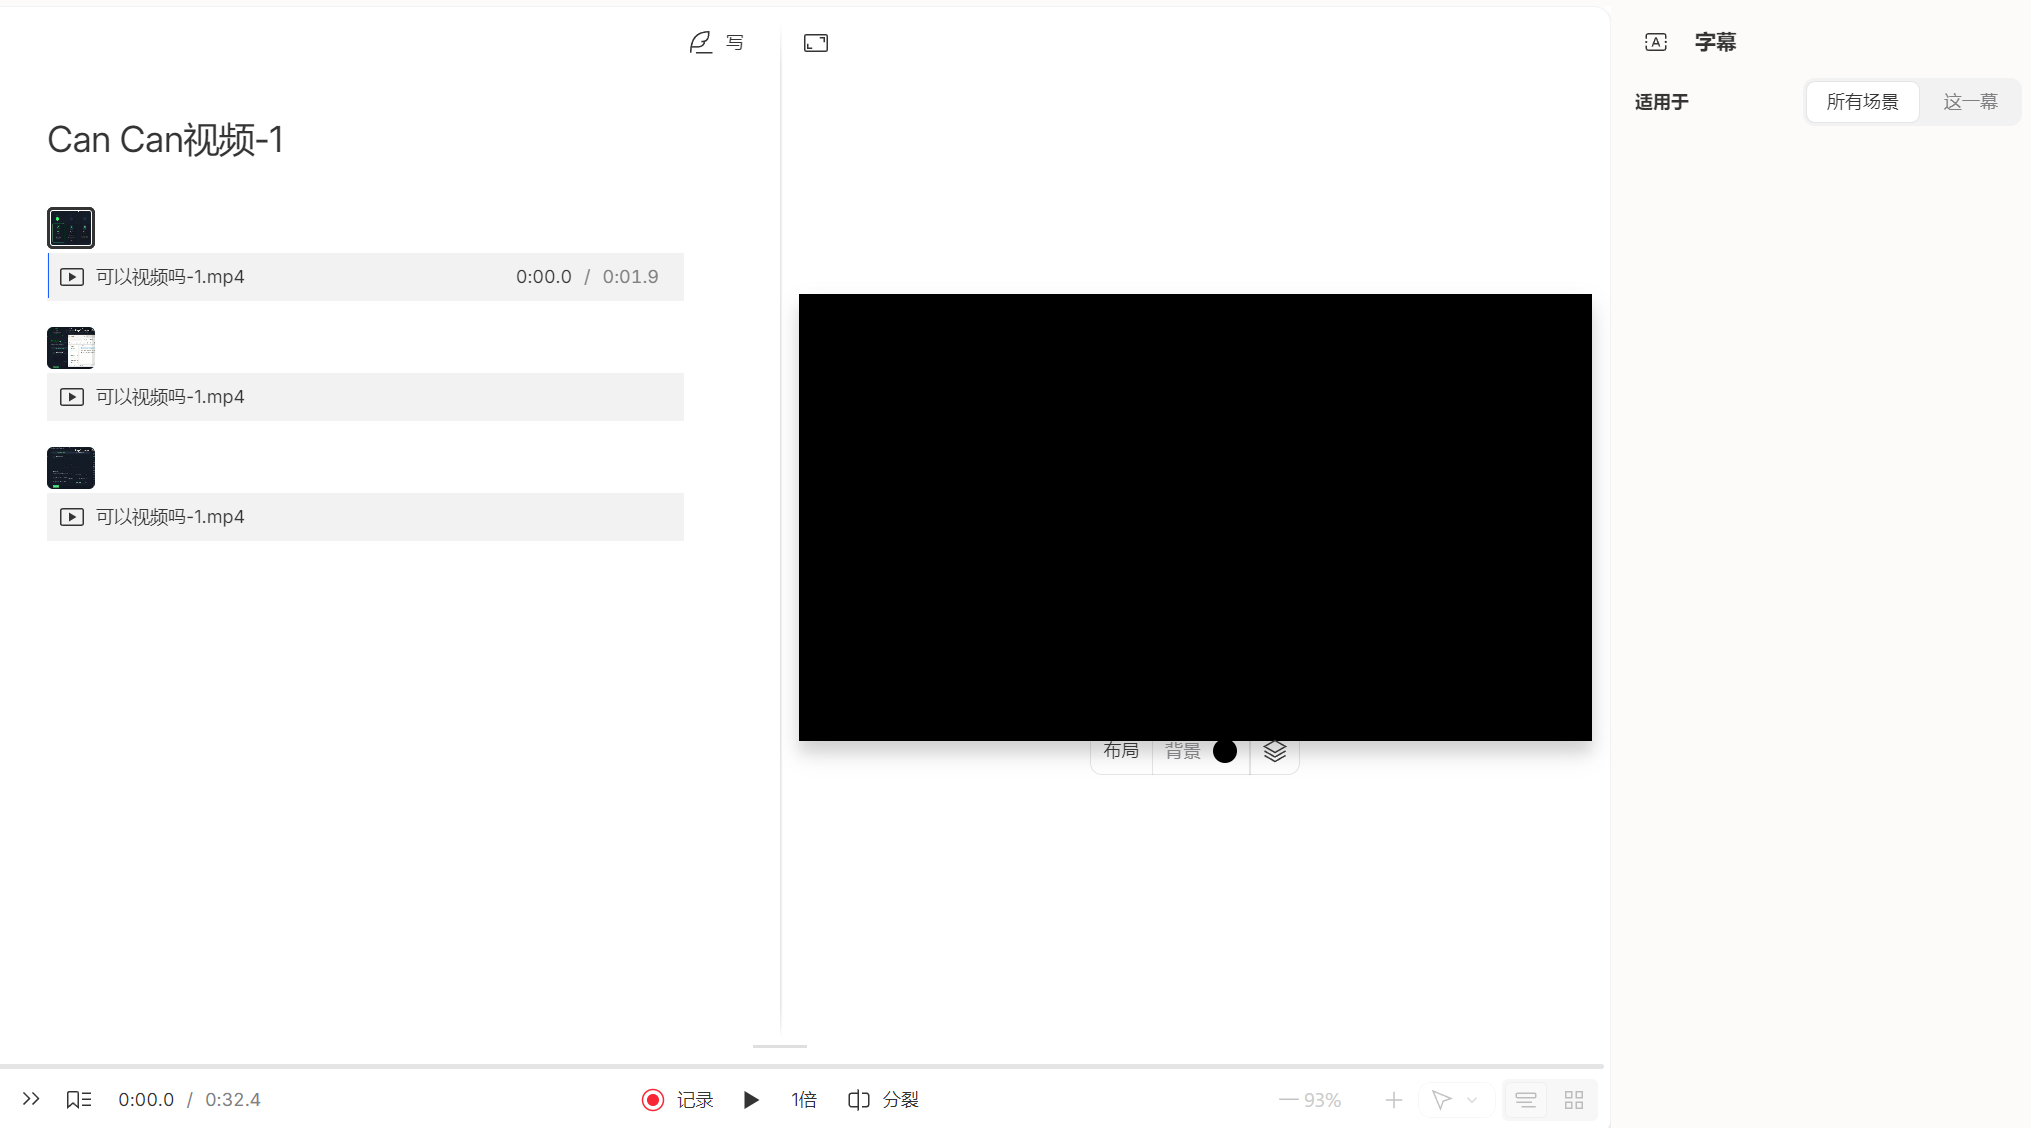Click the 0:00.0 current time readout
This screenshot has width=2031, height=1128.
click(146, 1100)
